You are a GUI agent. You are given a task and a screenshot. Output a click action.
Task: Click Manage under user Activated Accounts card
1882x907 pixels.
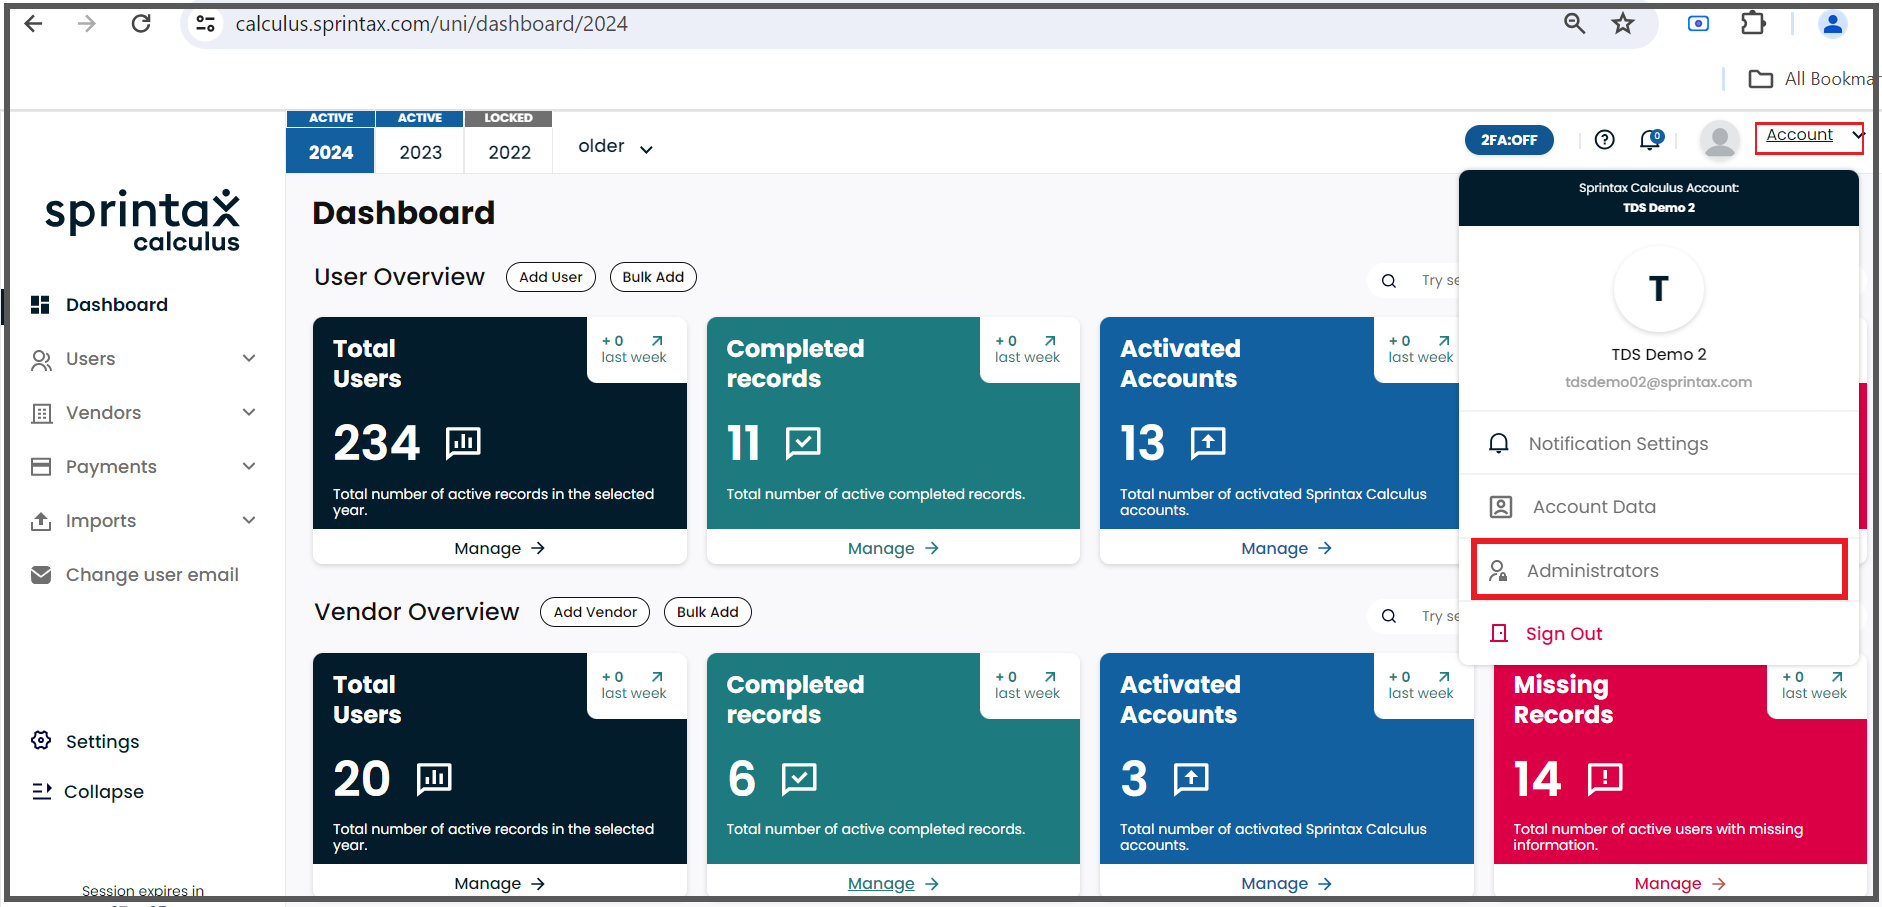point(1287,548)
